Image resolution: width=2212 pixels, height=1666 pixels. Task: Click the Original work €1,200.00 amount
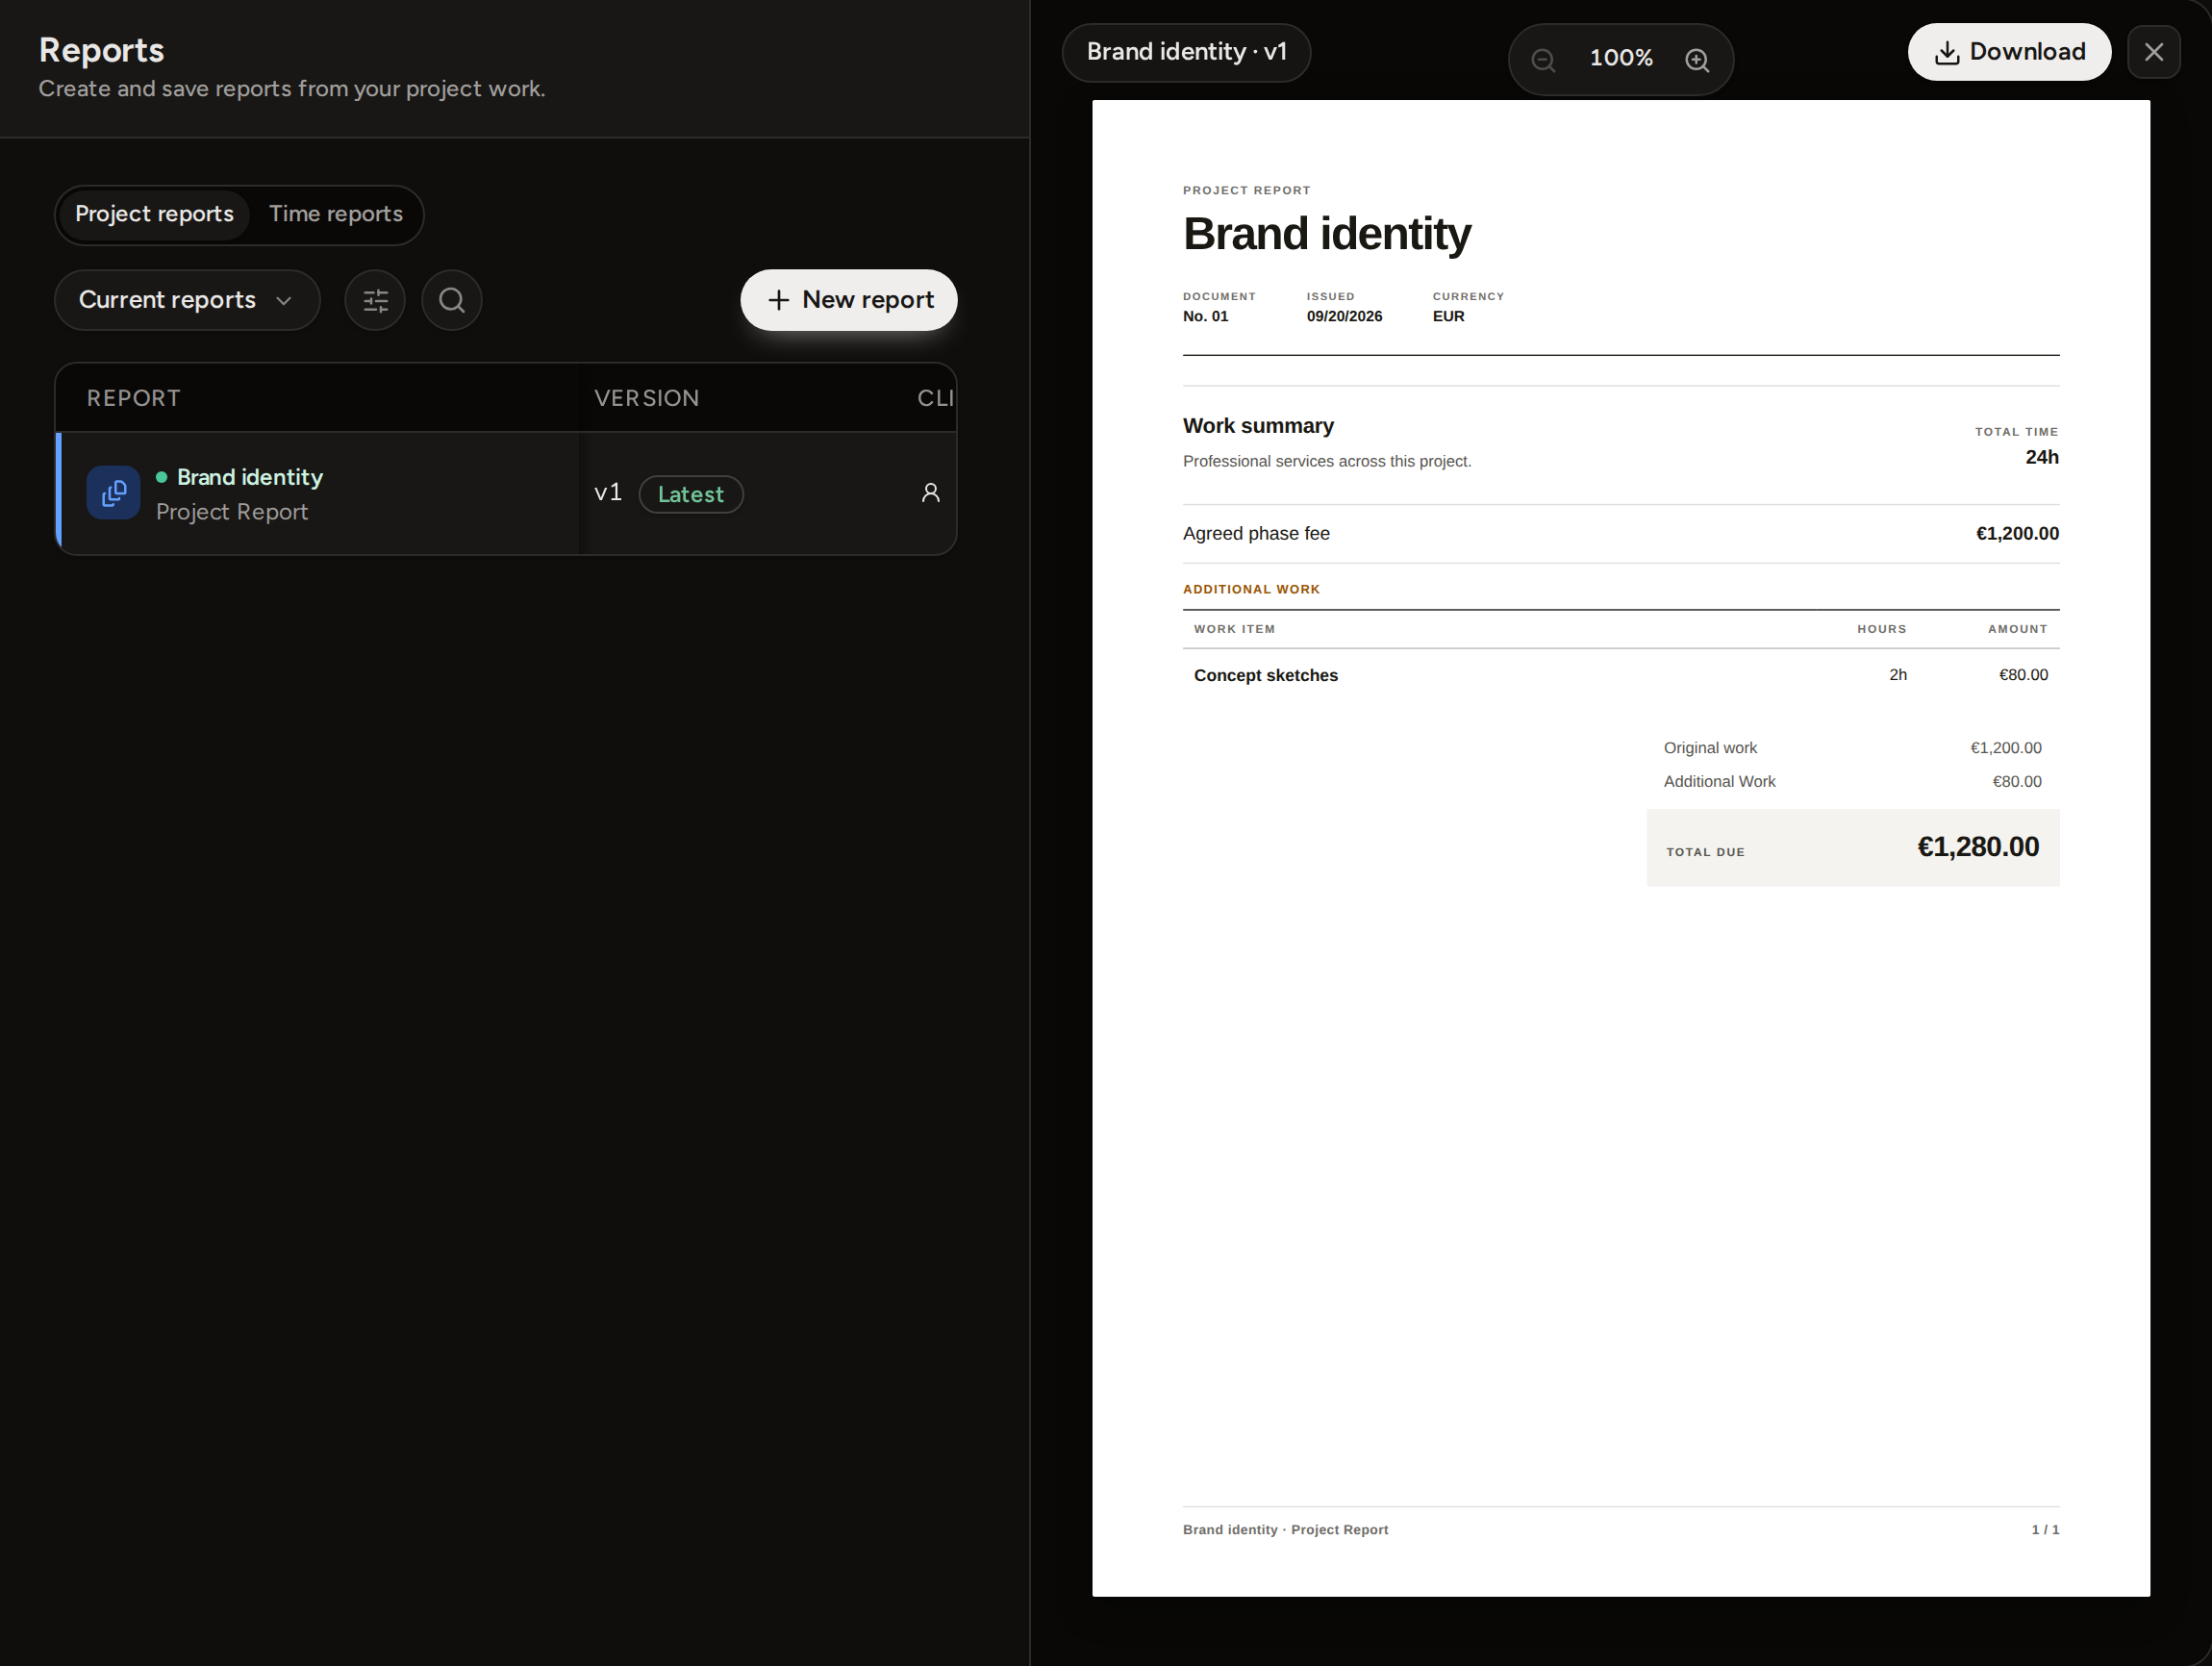click(x=2005, y=748)
